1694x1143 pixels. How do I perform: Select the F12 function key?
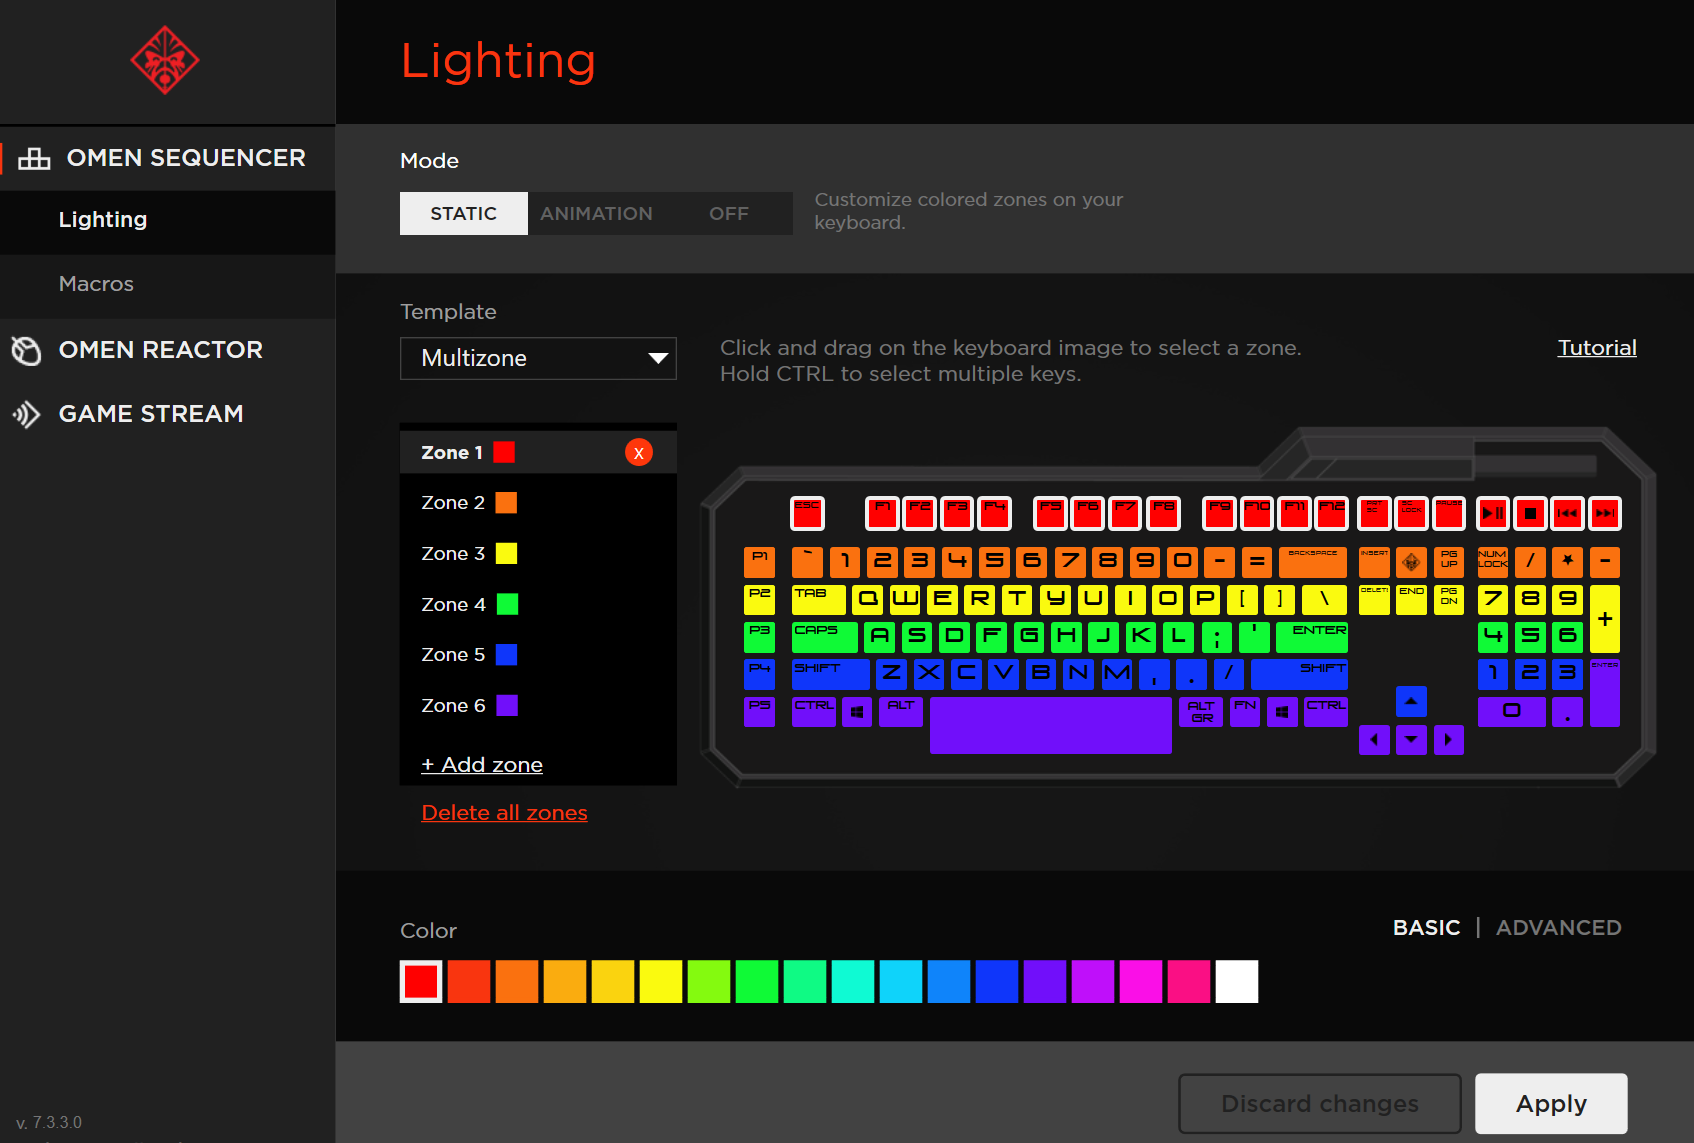click(1332, 514)
